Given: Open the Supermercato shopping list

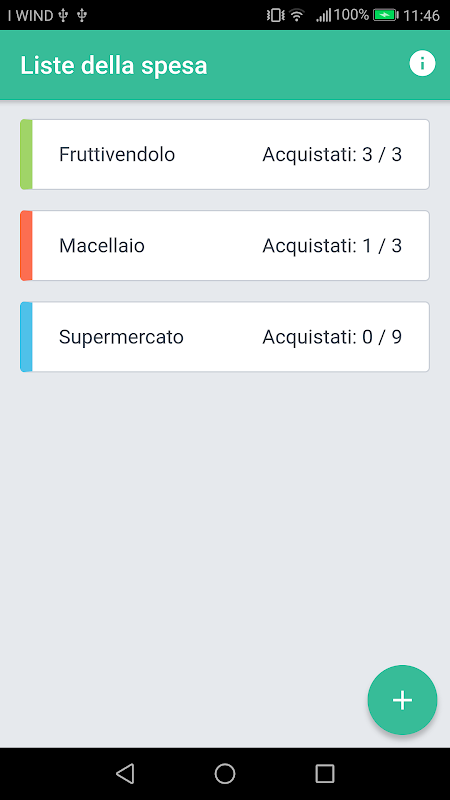Looking at the screenshot, I should (224, 337).
